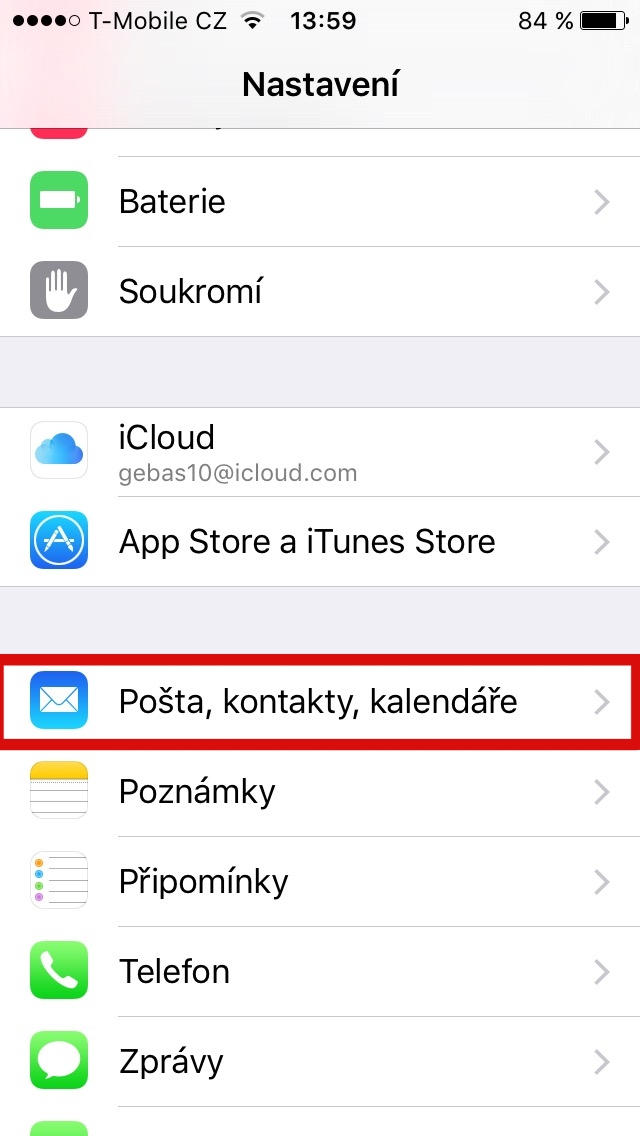Tap the App Store icon

click(59, 540)
